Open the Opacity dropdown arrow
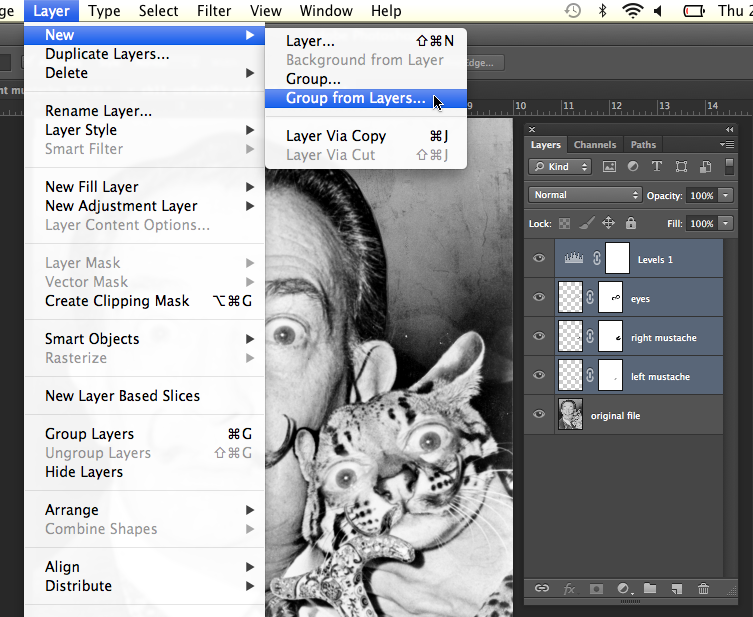 click(726, 195)
